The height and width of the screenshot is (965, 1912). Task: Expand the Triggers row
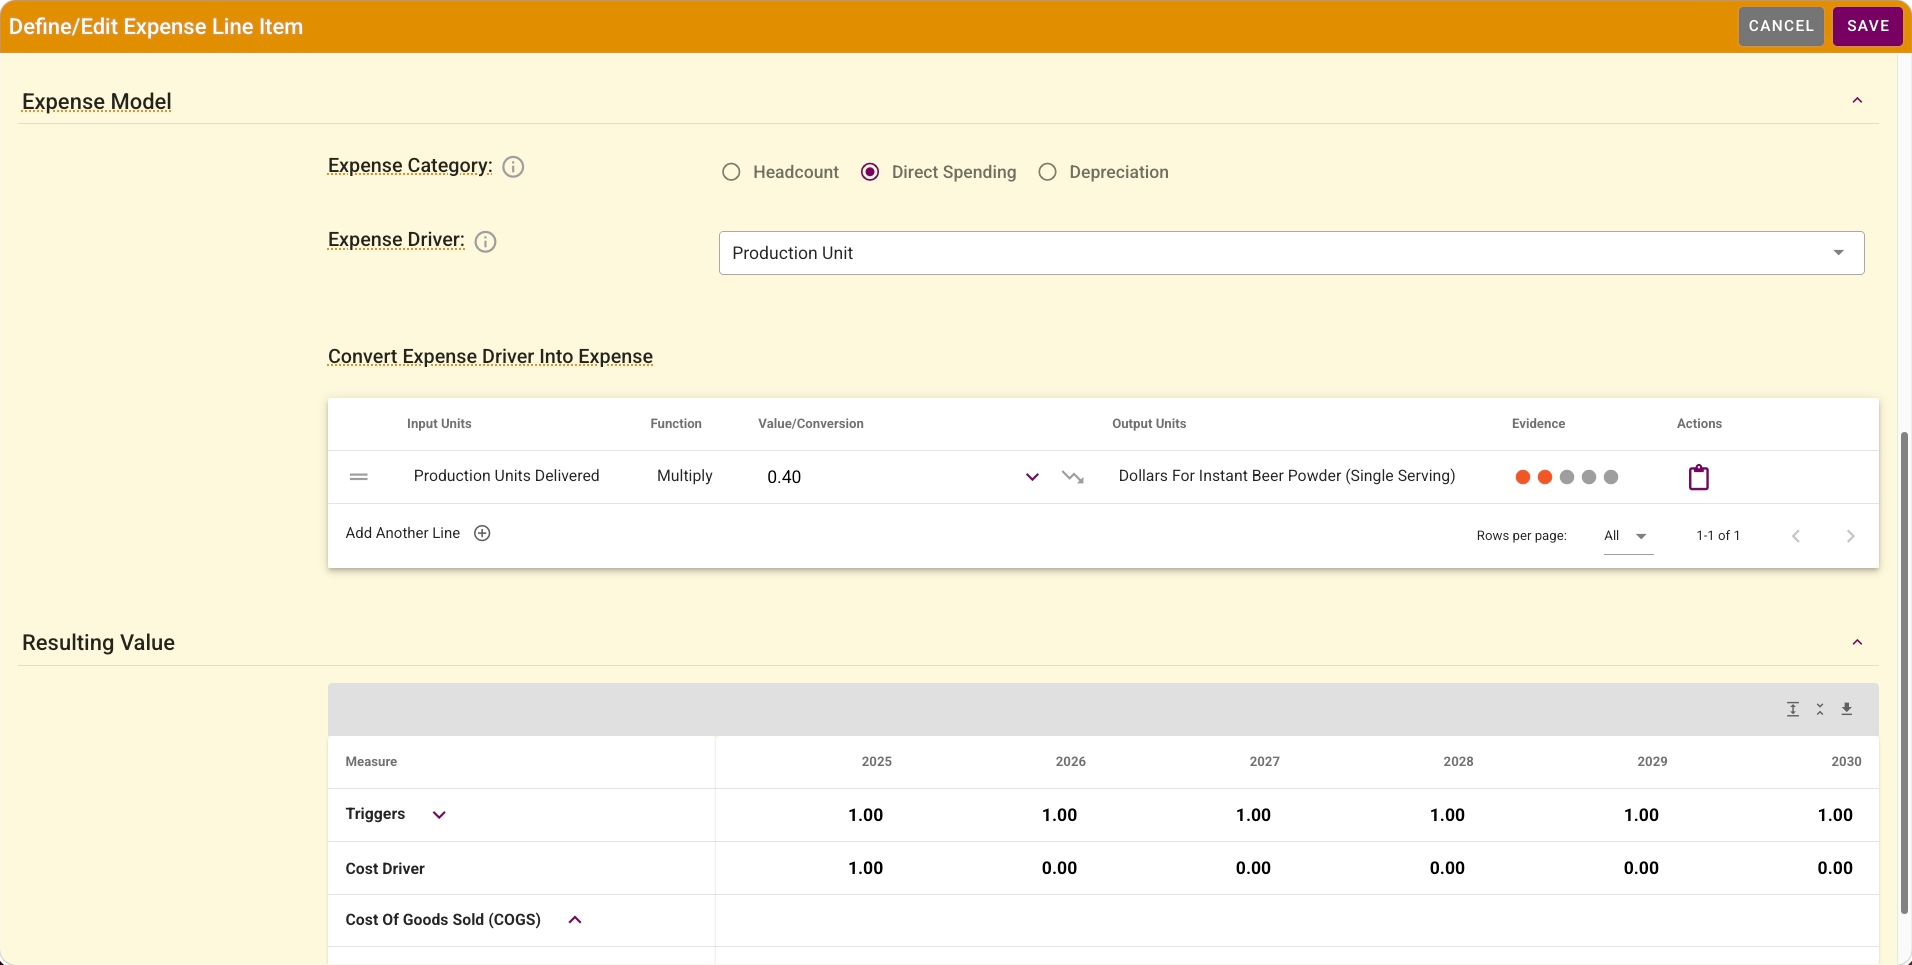click(x=439, y=815)
